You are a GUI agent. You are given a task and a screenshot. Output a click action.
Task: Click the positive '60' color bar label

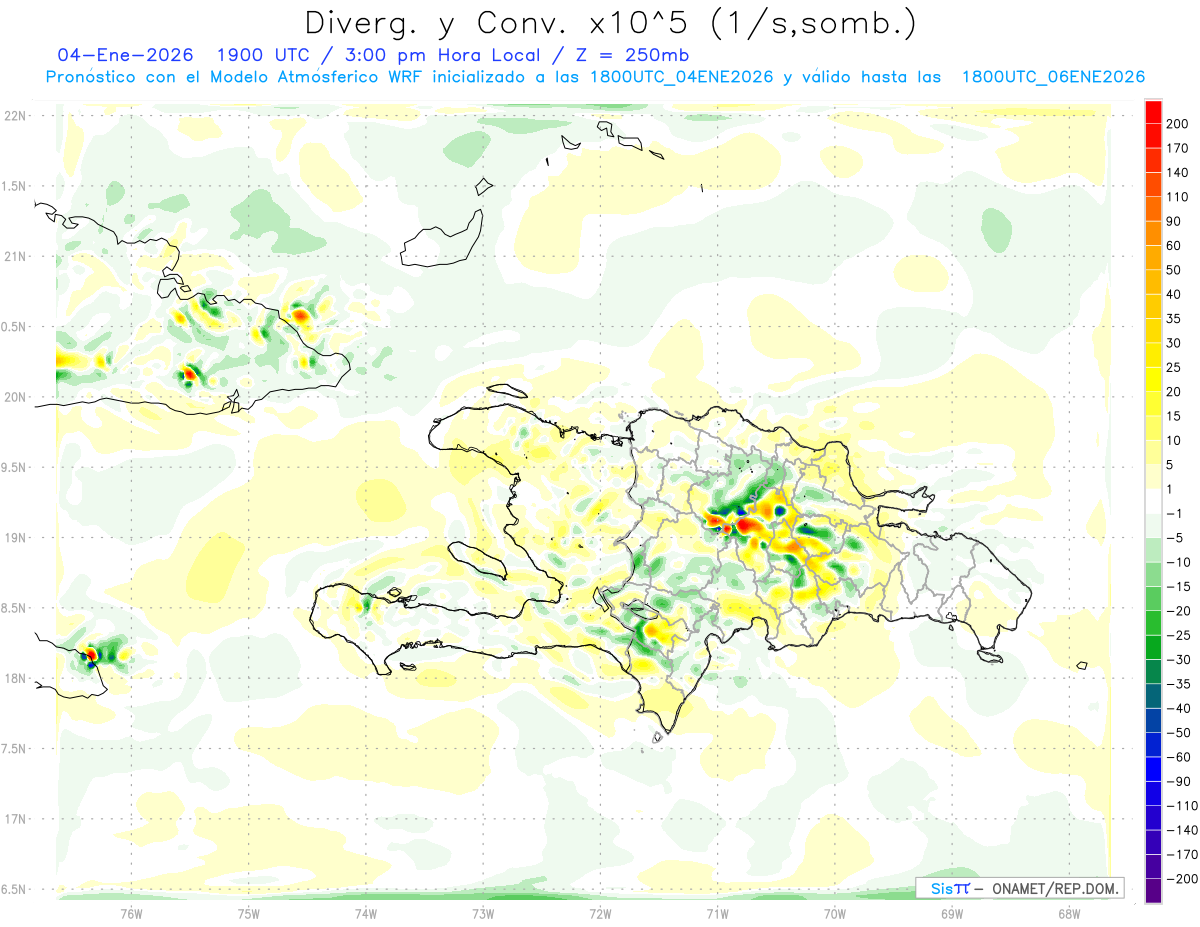tap(1174, 245)
